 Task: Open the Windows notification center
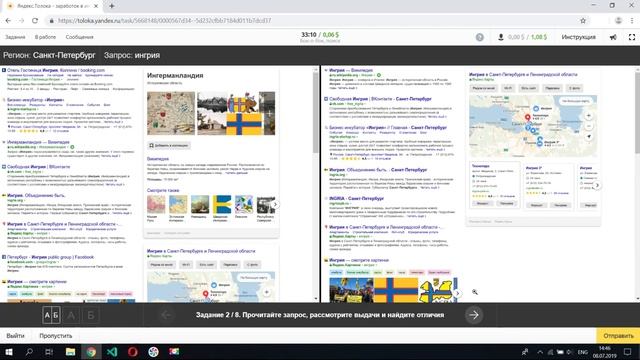click(627, 352)
